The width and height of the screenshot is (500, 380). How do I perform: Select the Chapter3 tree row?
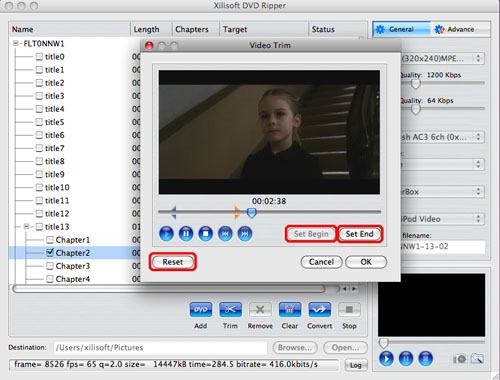[73, 266]
